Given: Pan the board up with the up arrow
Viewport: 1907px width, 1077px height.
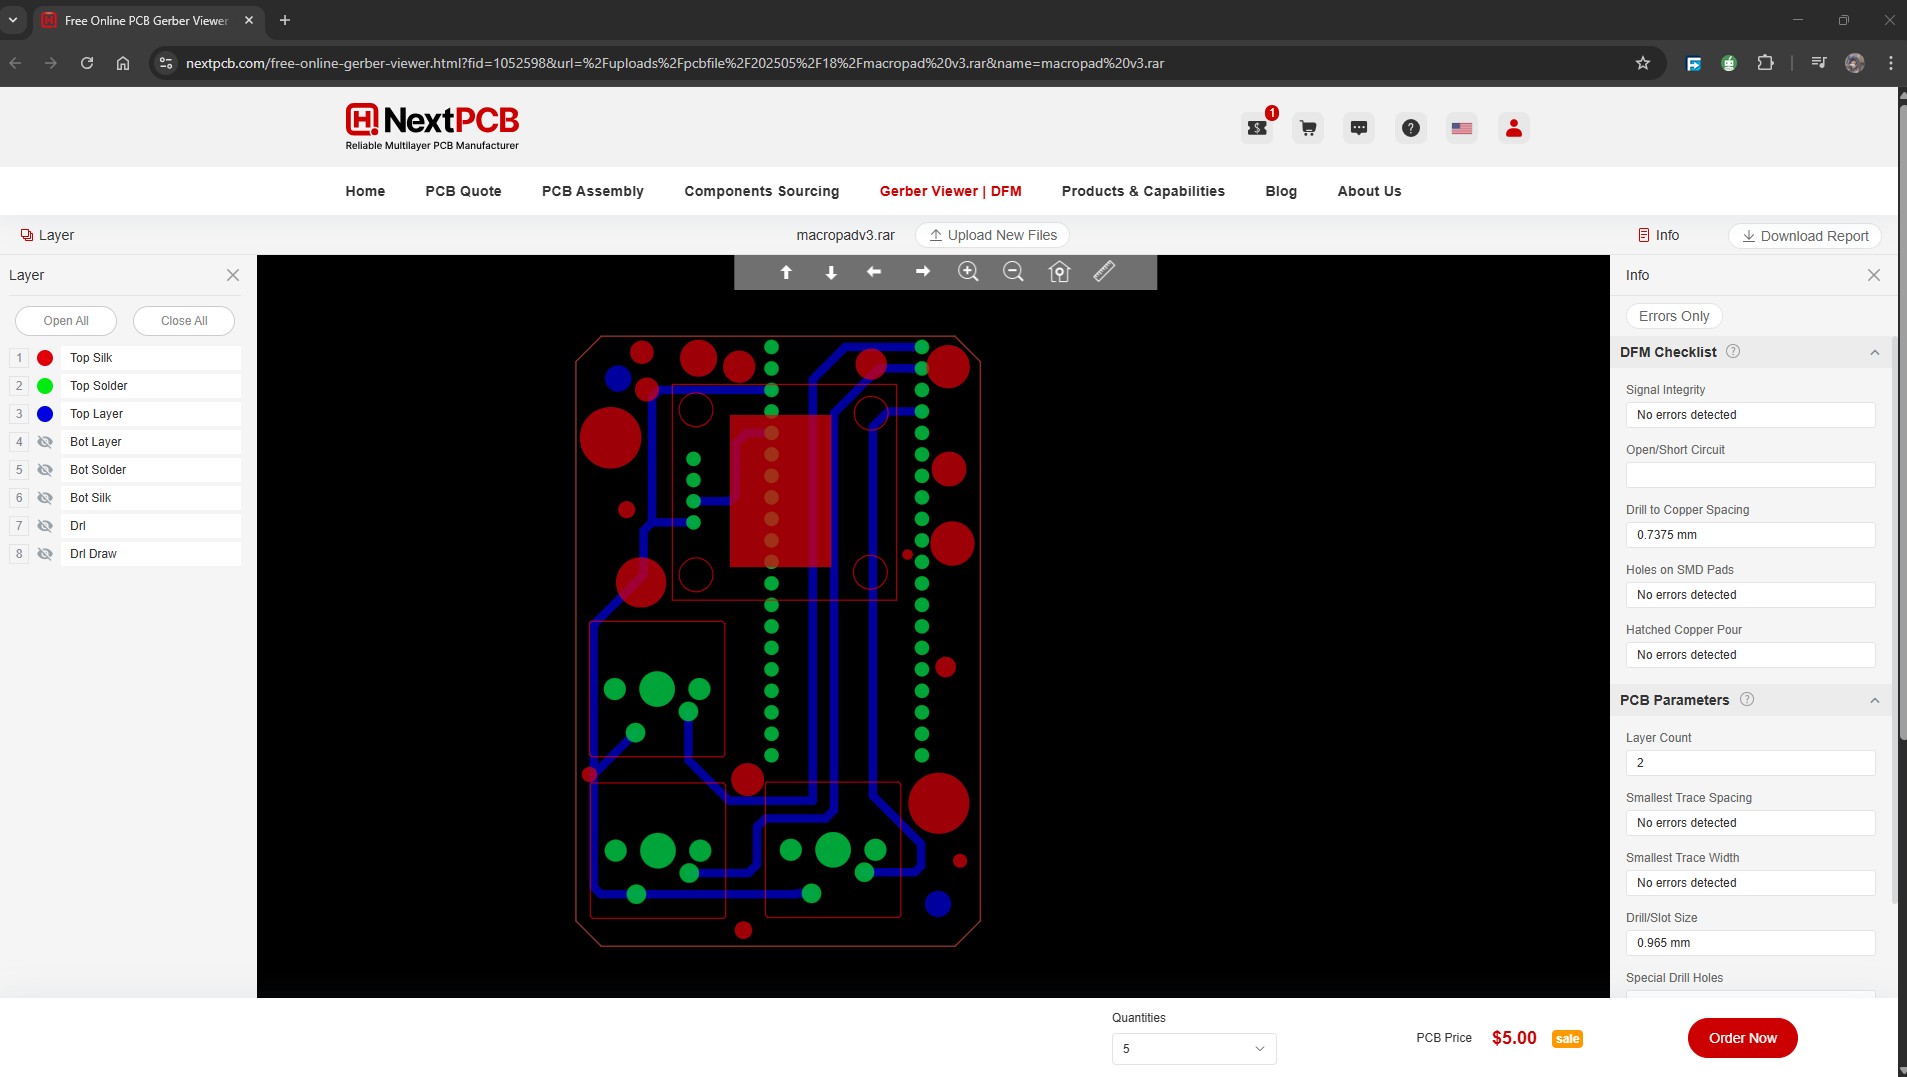Looking at the screenshot, I should 786,272.
